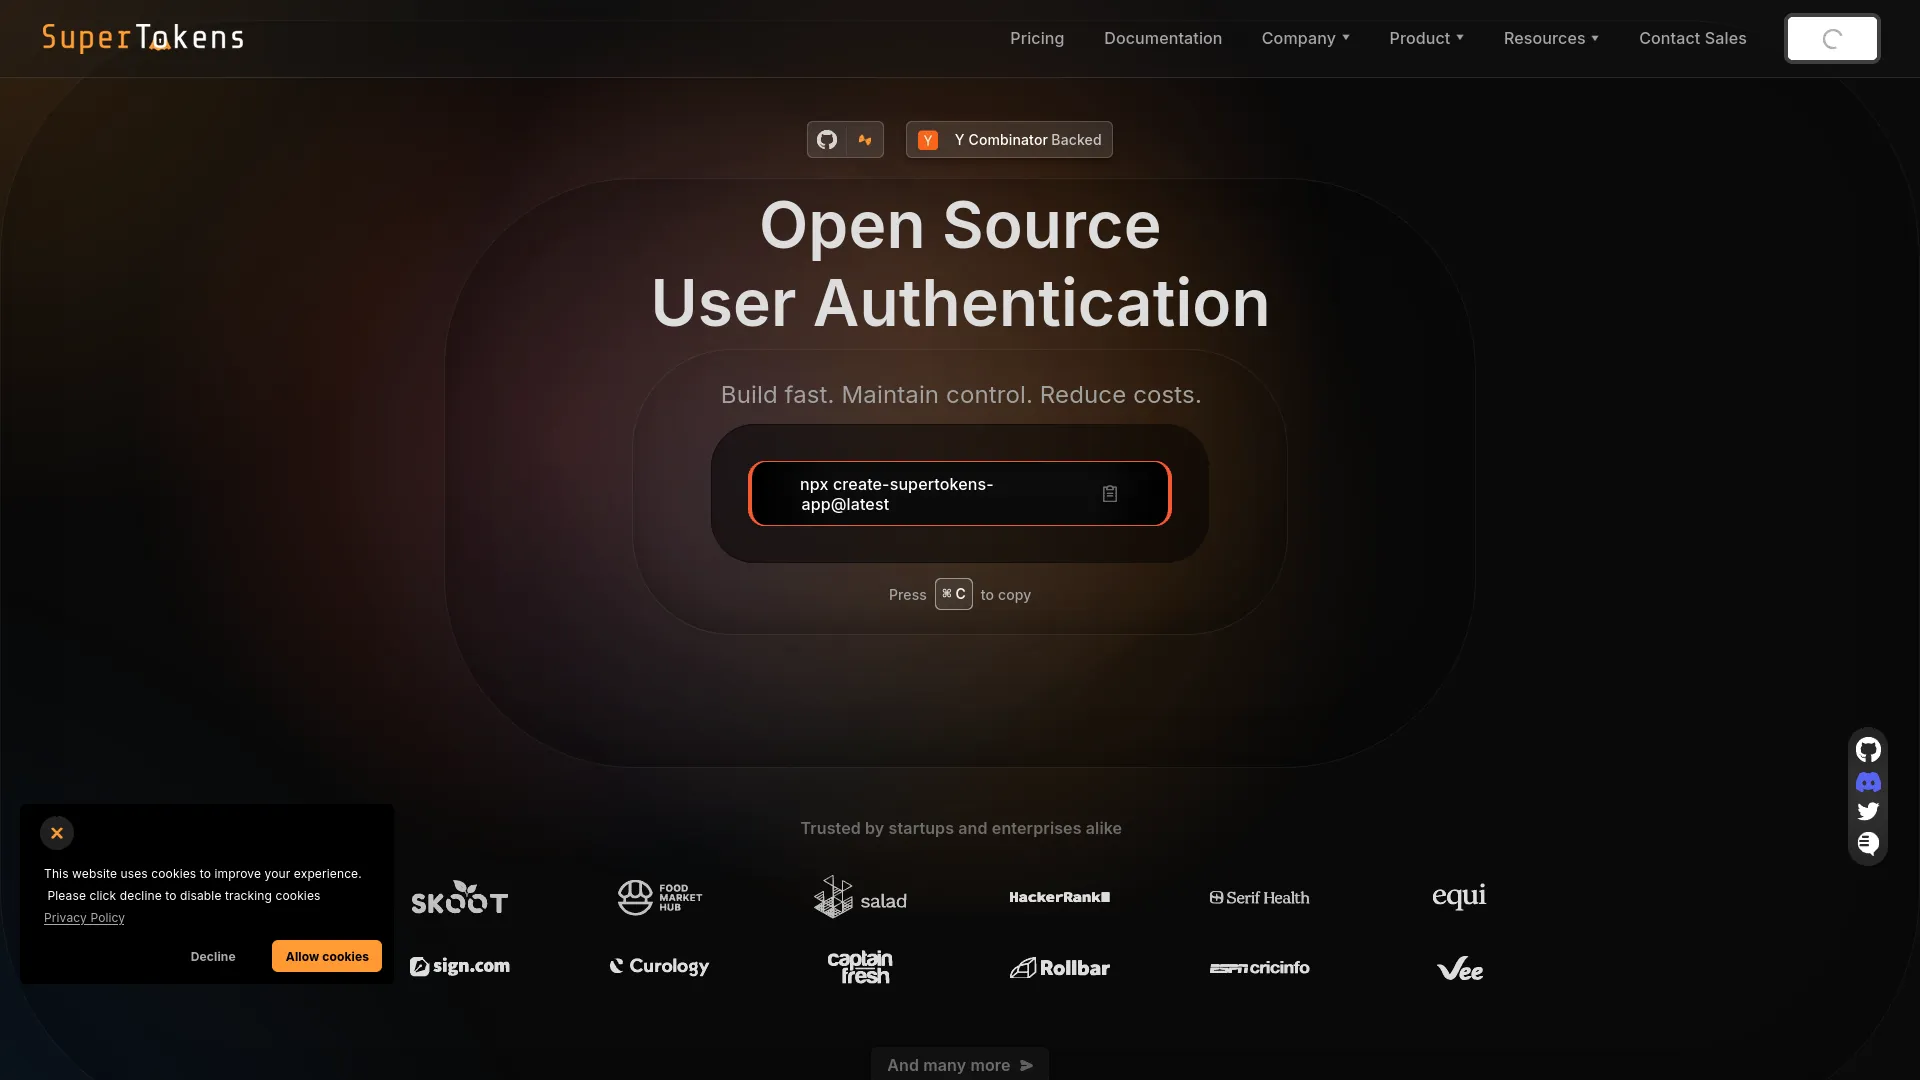Click the ESPN cricinfo logo
The height and width of the screenshot is (1080, 1920).
click(1260, 967)
